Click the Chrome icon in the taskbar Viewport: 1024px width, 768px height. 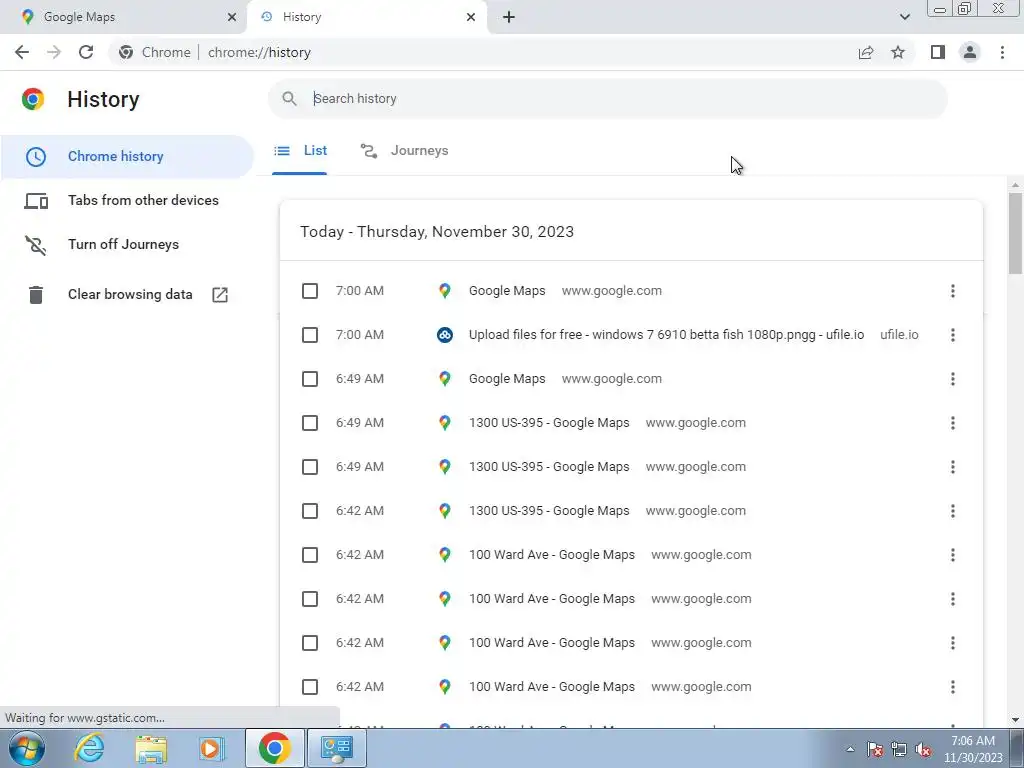[274, 748]
